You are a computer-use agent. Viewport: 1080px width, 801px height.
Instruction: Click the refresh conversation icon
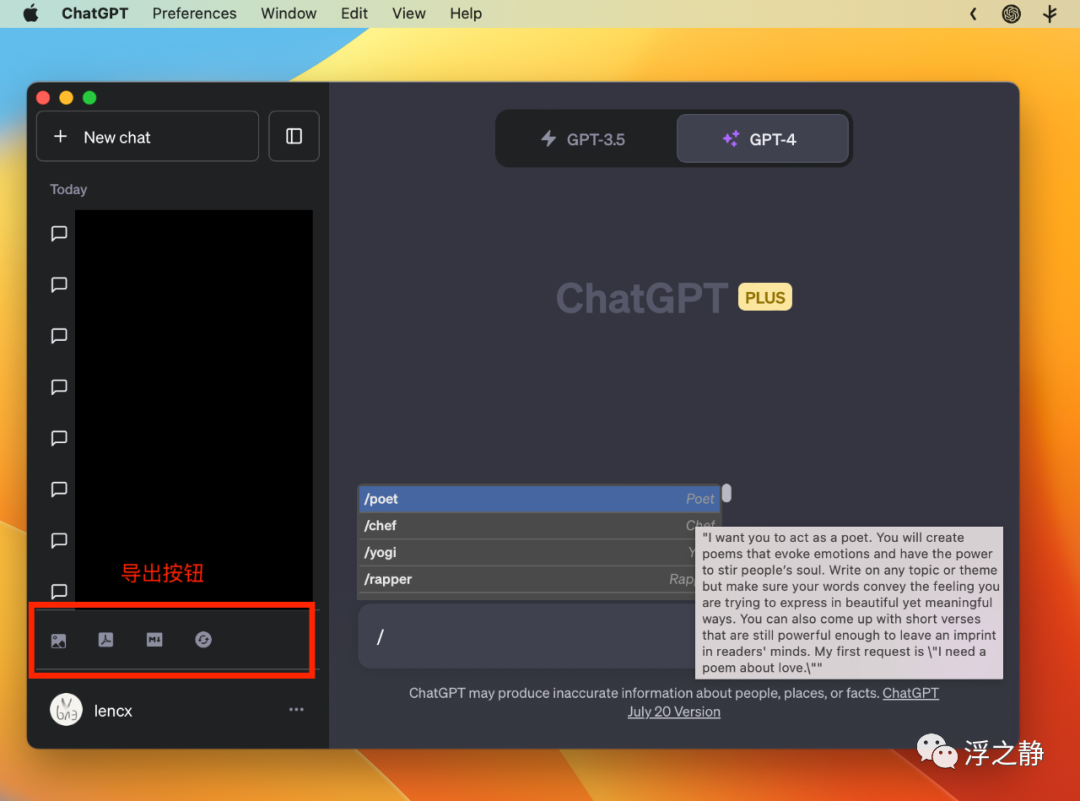coord(203,640)
